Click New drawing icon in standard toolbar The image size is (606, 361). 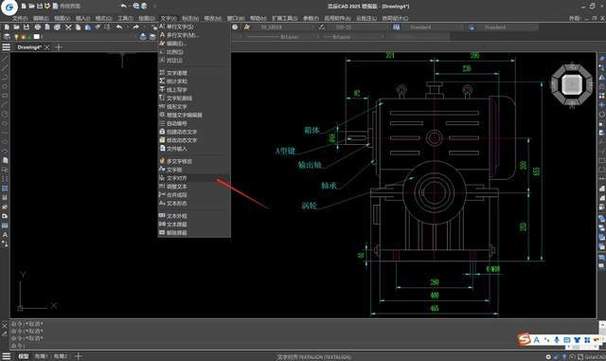pyautogui.click(x=7, y=27)
